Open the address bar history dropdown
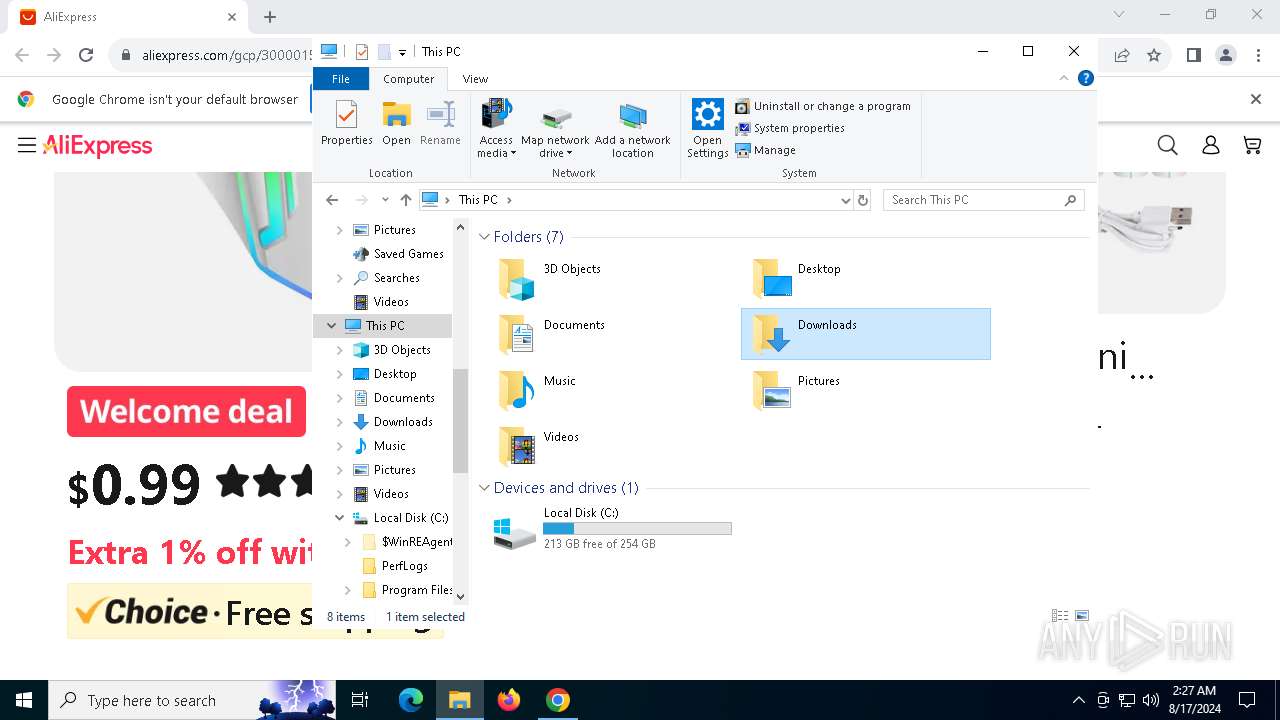The width and height of the screenshot is (1280, 720). click(846, 200)
